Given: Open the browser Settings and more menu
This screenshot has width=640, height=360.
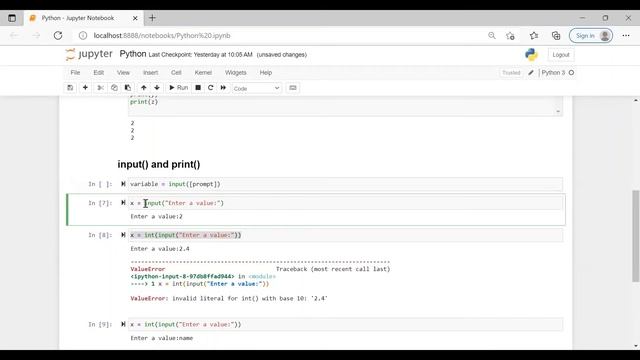Looking at the screenshot, I should pos(626,36).
